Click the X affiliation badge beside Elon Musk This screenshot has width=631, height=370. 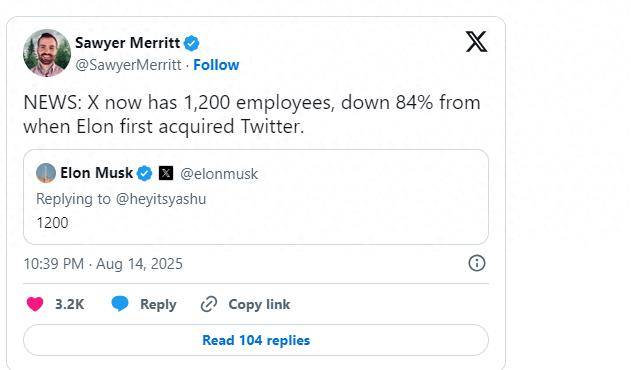pos(166,174)
